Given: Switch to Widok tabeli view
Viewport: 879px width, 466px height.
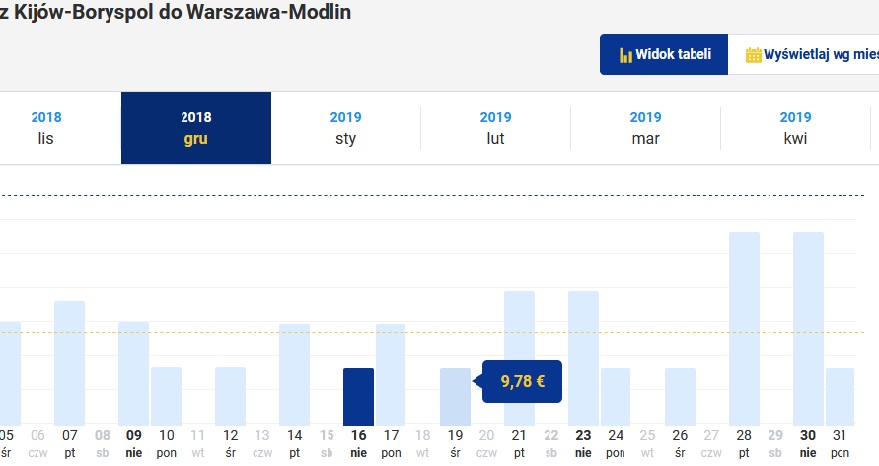Looking at the screenshot, I should (664, 54).
